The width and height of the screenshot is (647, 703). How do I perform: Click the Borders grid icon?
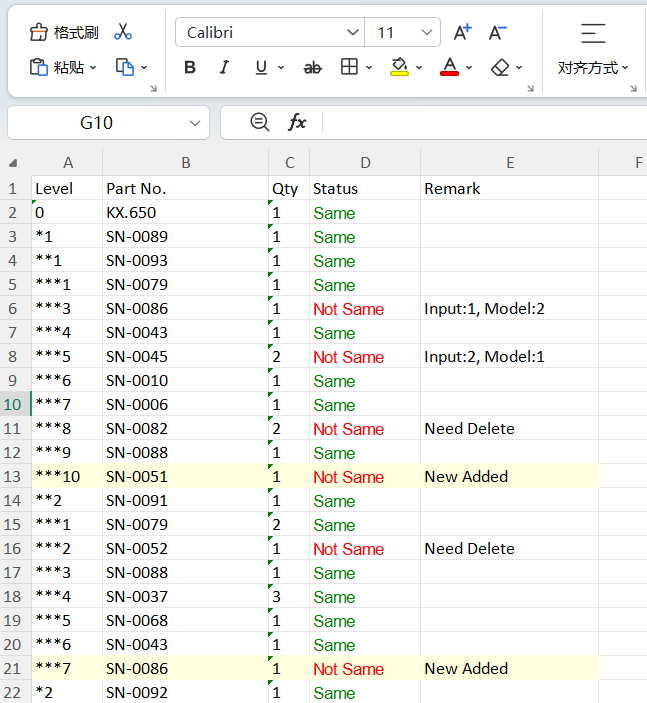[349, 67]
